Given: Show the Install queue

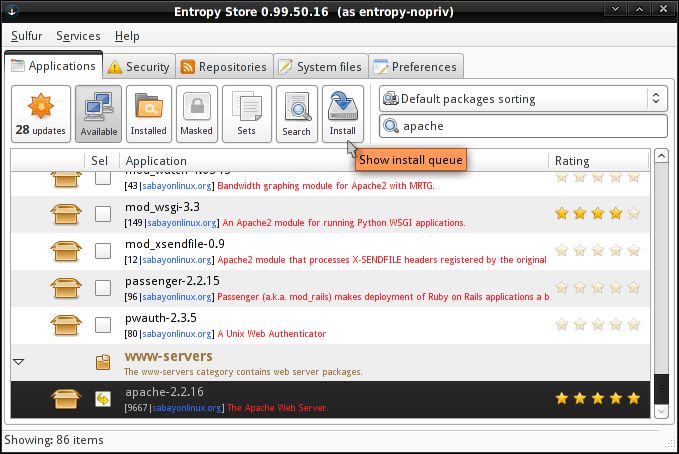Looking at the screenshot, I should click(343, 114).
